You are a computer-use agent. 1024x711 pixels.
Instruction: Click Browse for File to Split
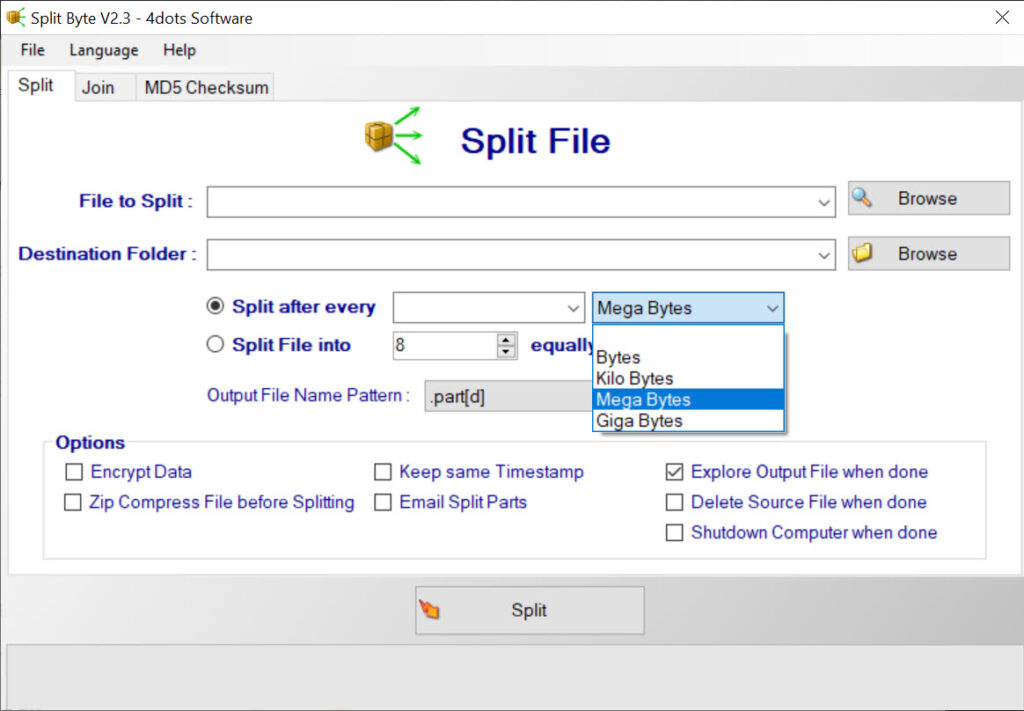[x=929, y=198]
